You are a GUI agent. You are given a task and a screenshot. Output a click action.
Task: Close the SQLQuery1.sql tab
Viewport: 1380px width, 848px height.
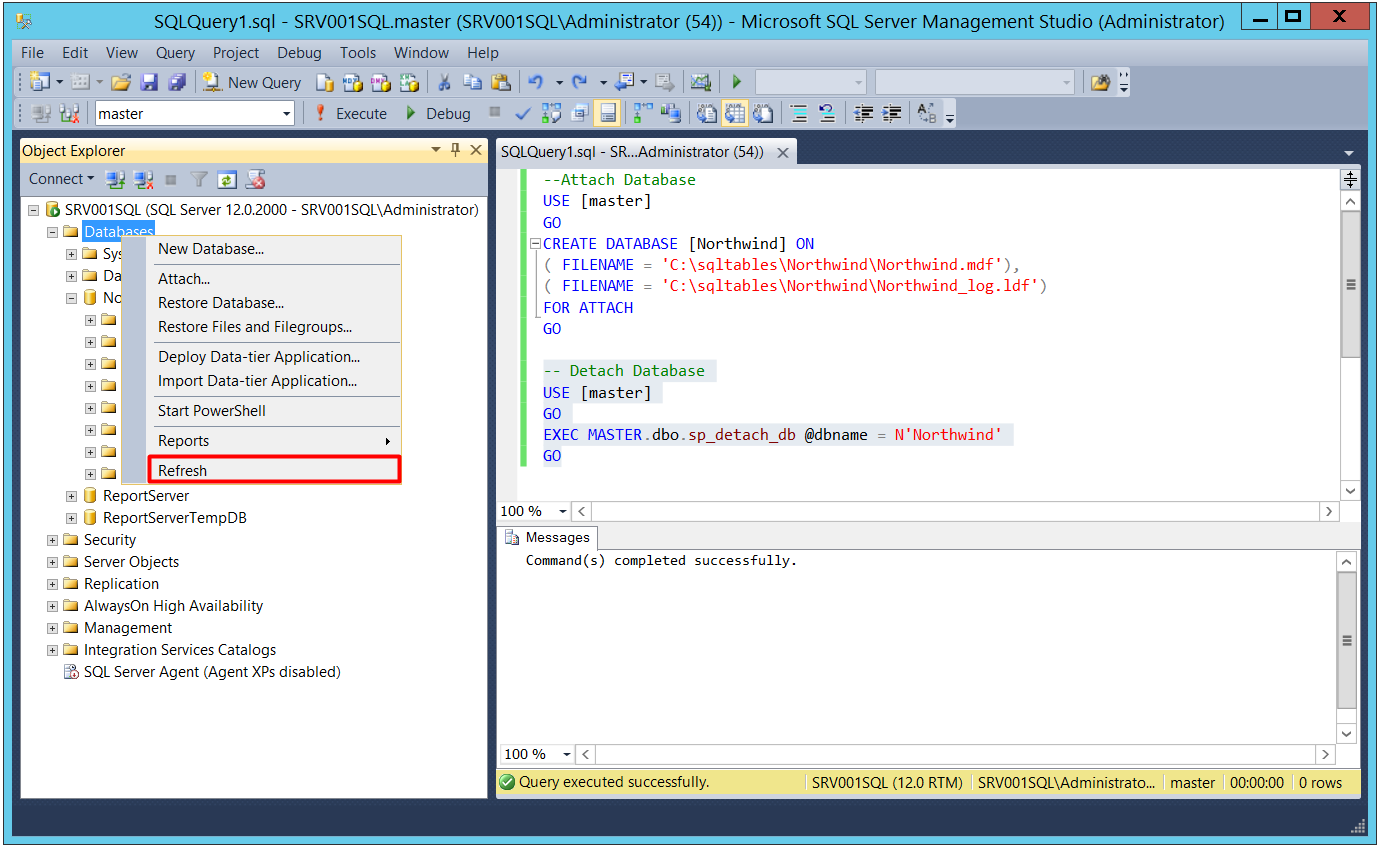783,153
